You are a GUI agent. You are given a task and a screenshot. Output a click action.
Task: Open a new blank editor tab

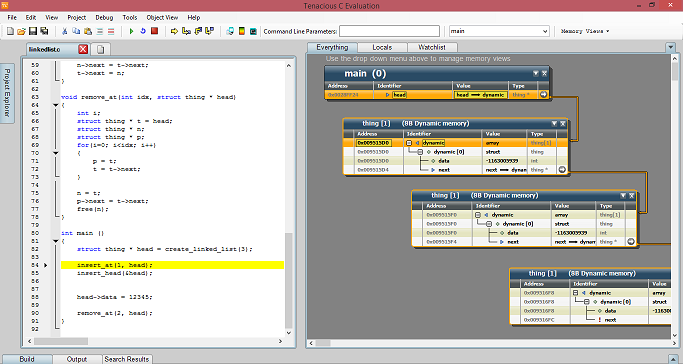click(x=101, y=49)
